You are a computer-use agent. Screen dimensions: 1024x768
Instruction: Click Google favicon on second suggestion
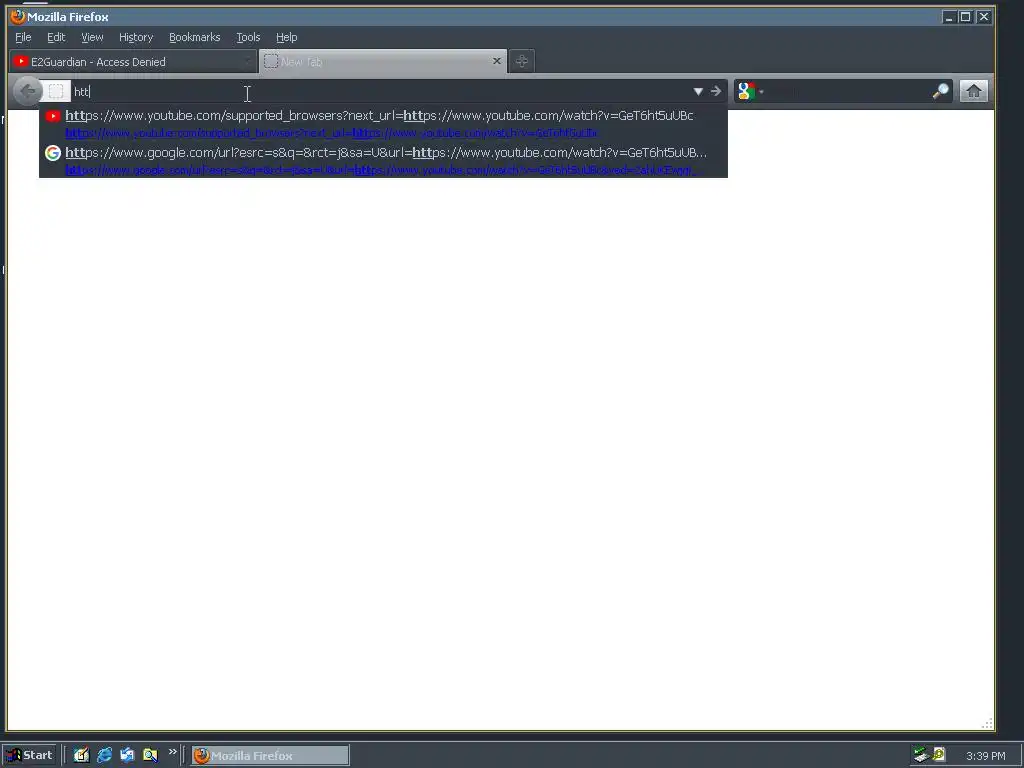coord(53,153)
